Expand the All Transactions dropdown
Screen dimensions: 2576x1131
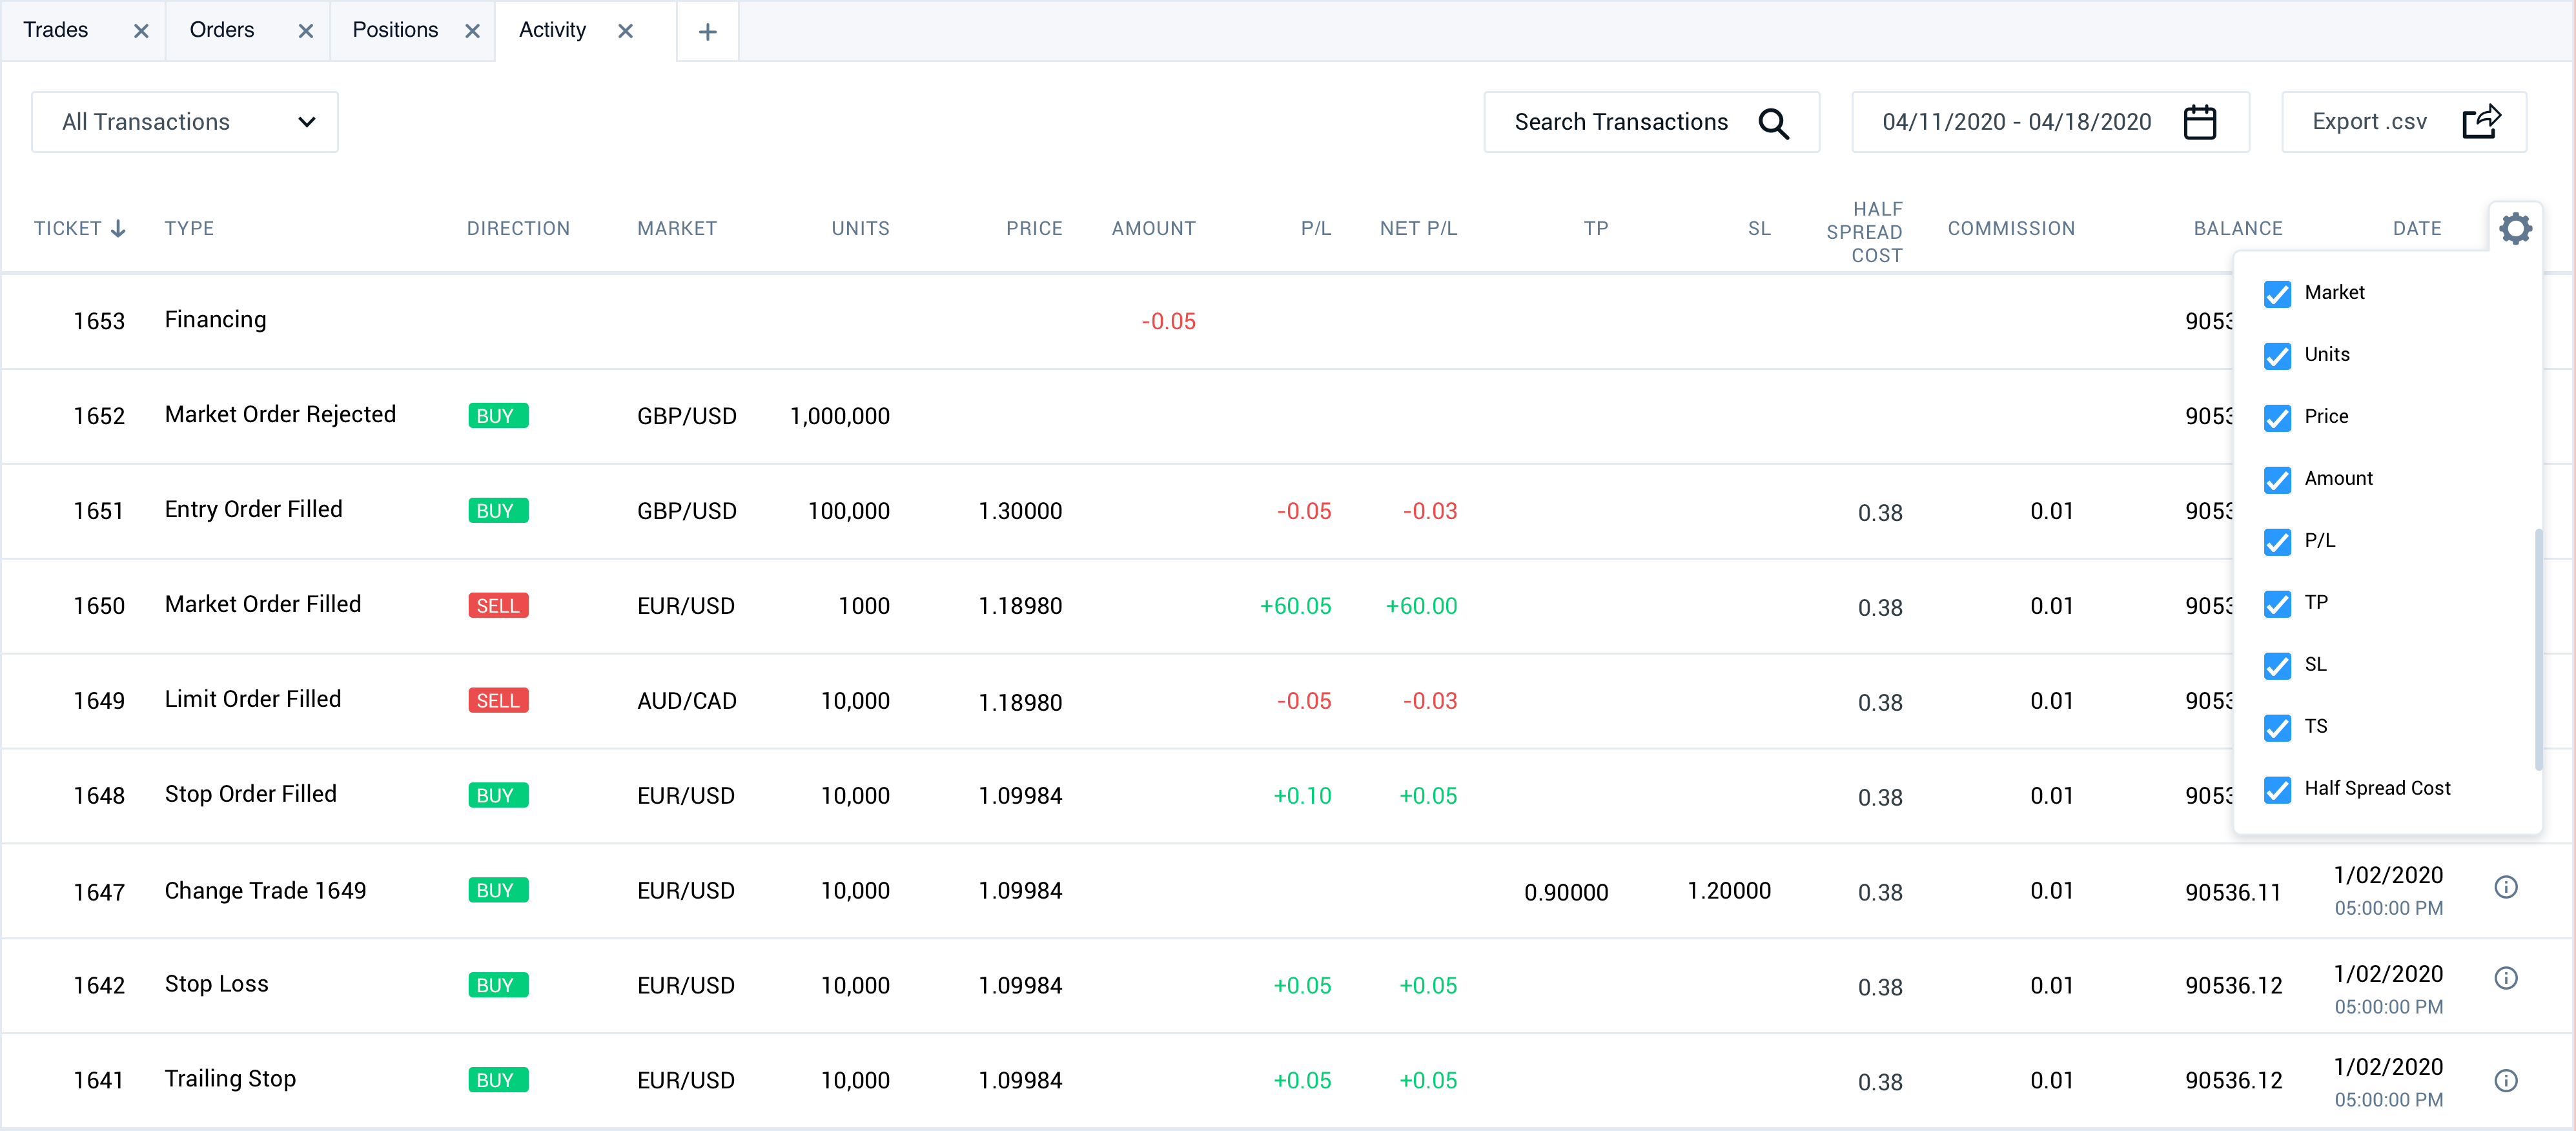click(x=185, y=123)
